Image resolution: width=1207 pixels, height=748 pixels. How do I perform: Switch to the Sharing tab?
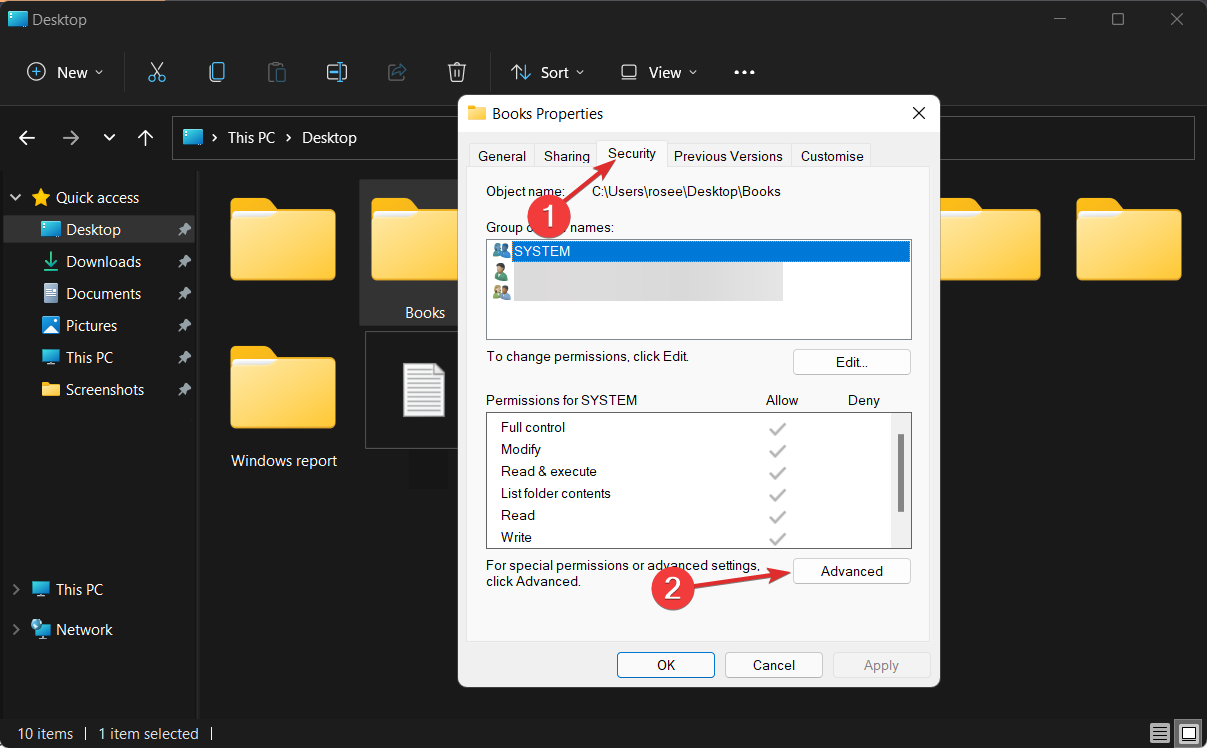(x=566, y=156)
